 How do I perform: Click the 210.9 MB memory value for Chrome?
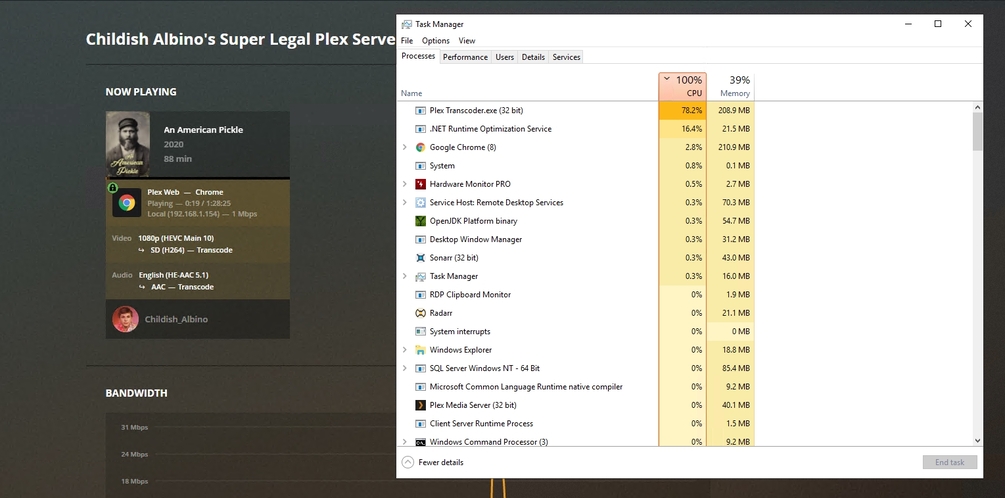coord(735,147)
